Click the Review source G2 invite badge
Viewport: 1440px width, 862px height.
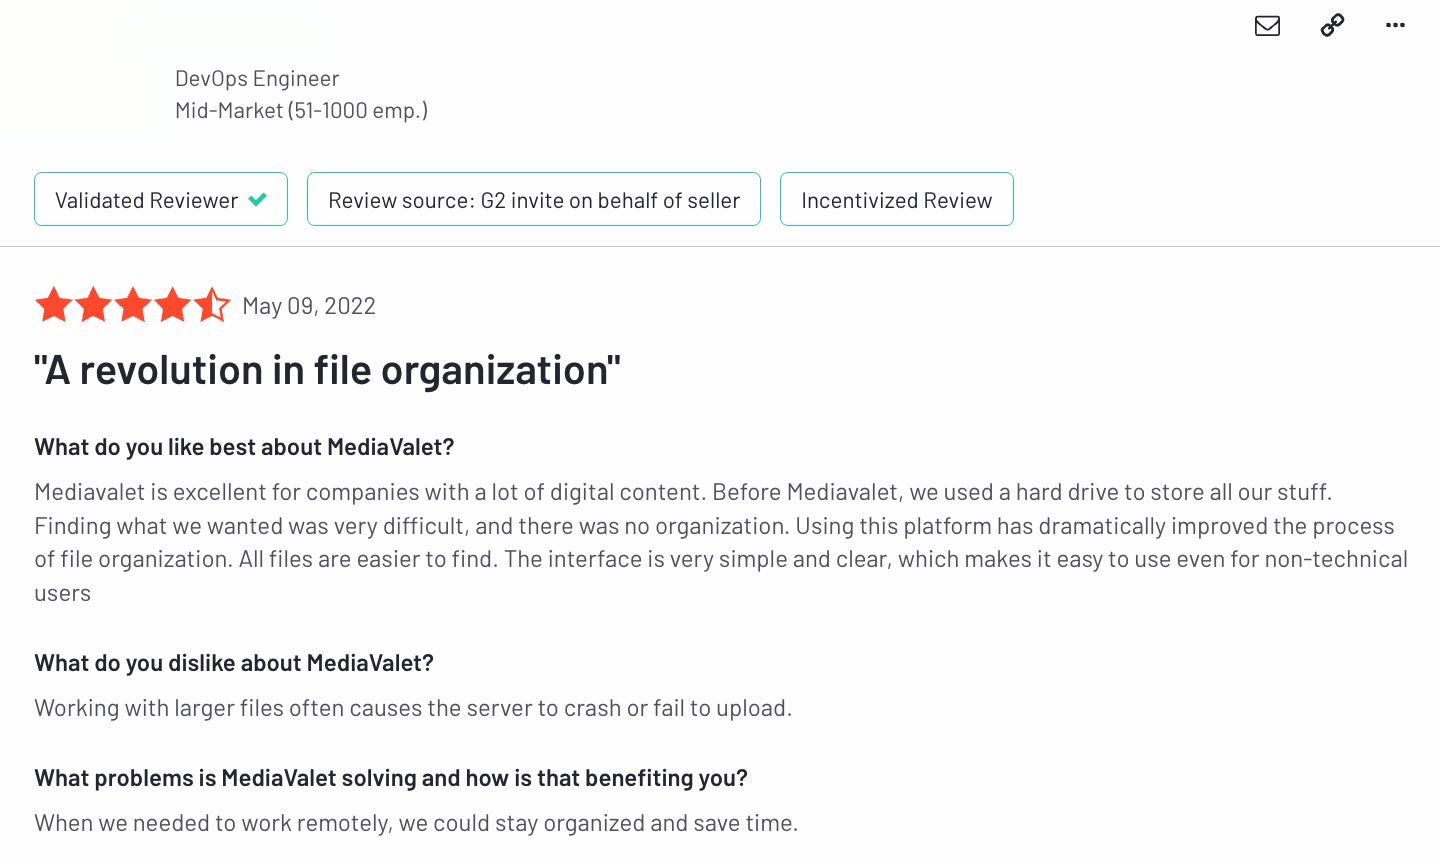click(x=534, y=199)
